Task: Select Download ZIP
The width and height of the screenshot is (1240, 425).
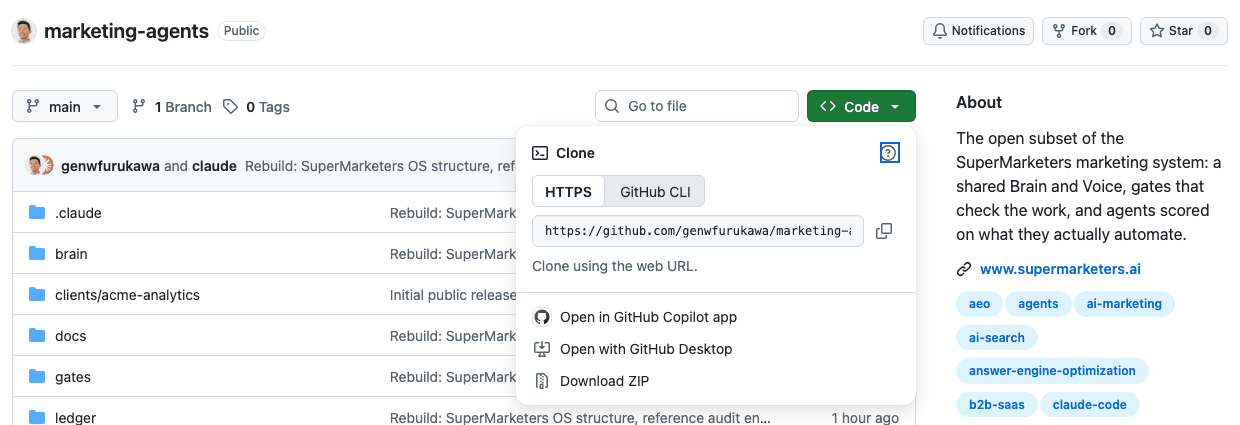Action: 716,381
